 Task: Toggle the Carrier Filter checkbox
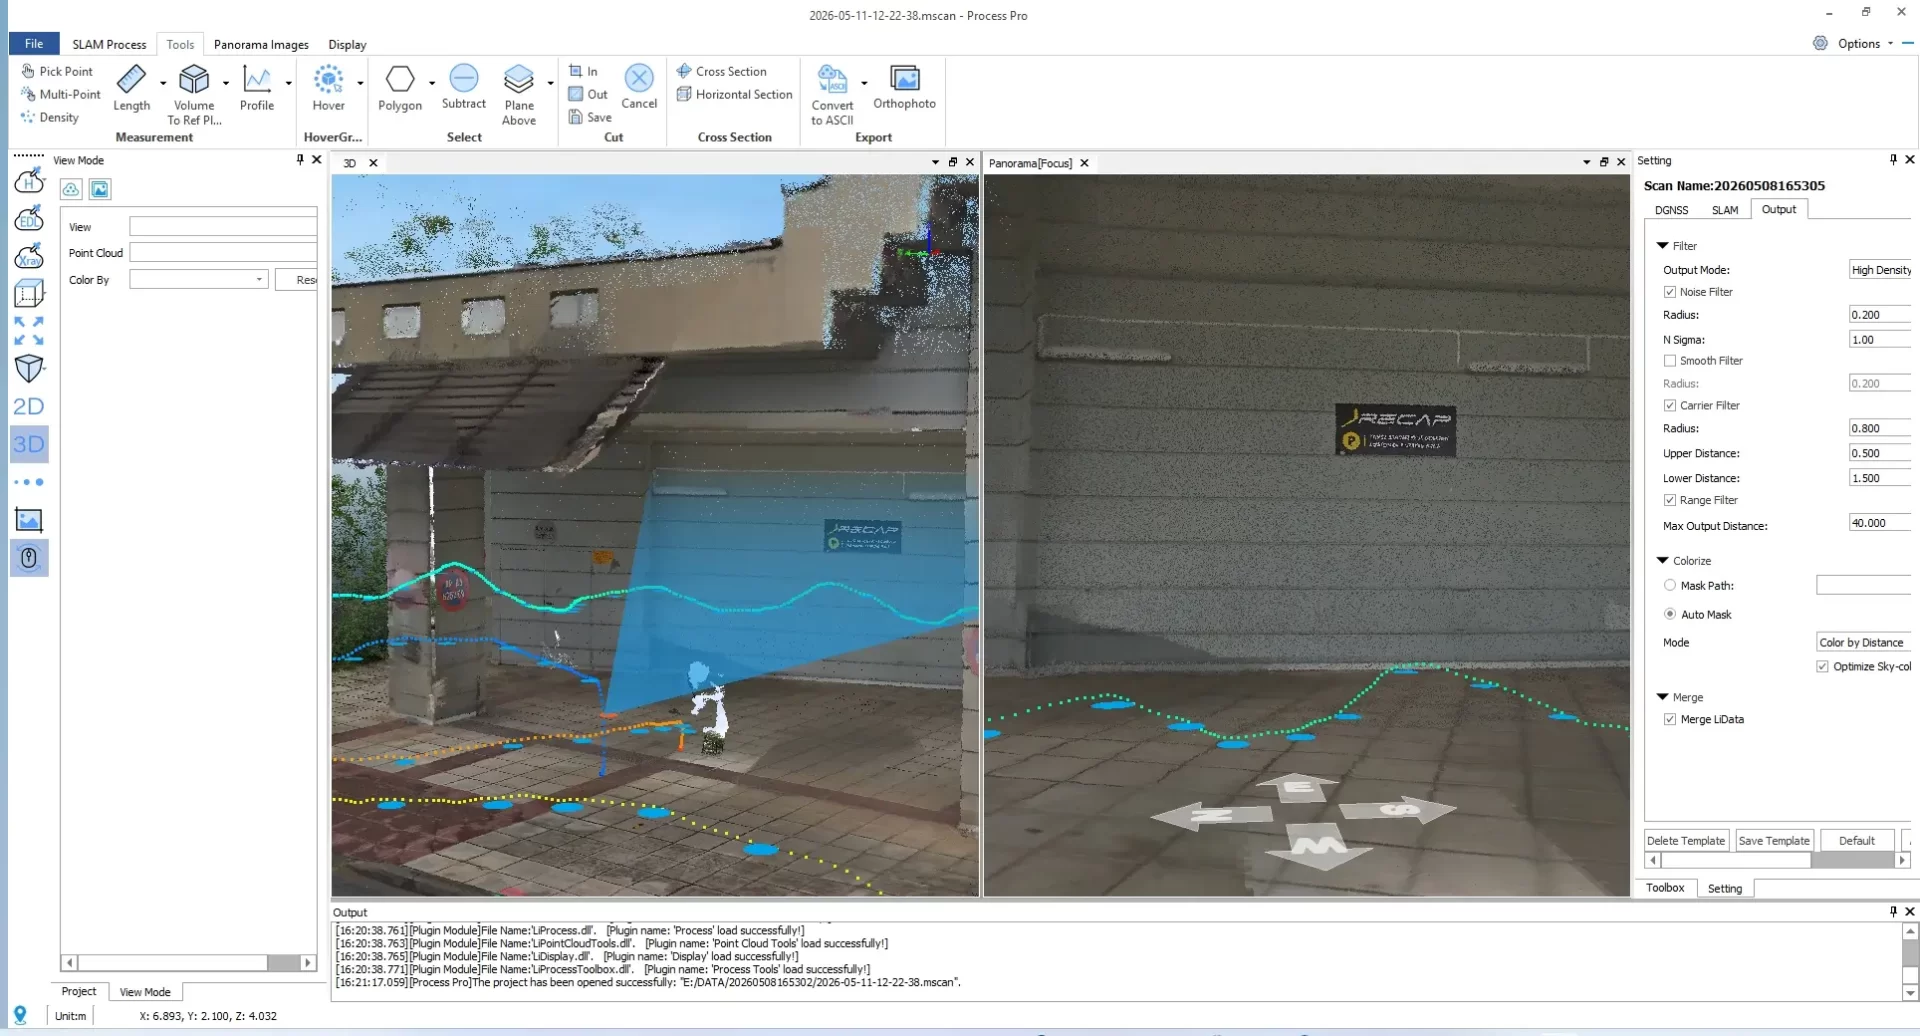(1670, 405)
